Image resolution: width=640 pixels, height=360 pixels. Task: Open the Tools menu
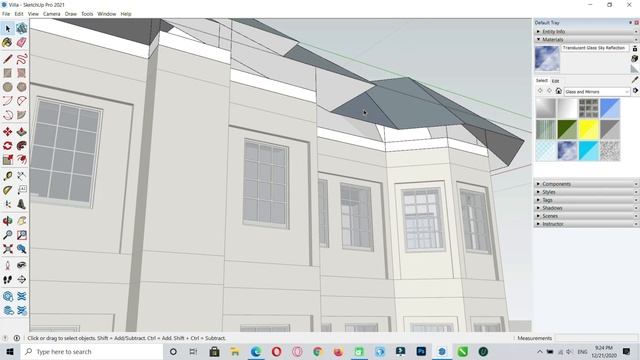tap(87, 14)
